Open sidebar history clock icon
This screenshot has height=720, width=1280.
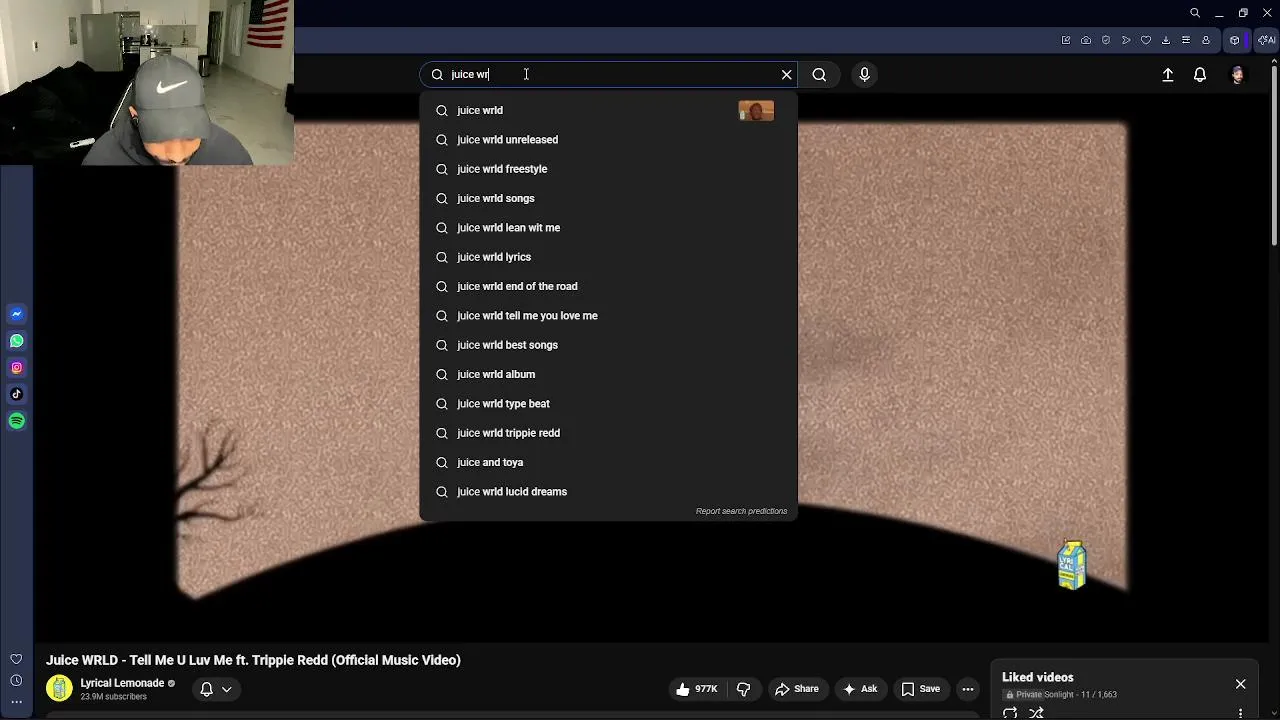coord(16,681)
